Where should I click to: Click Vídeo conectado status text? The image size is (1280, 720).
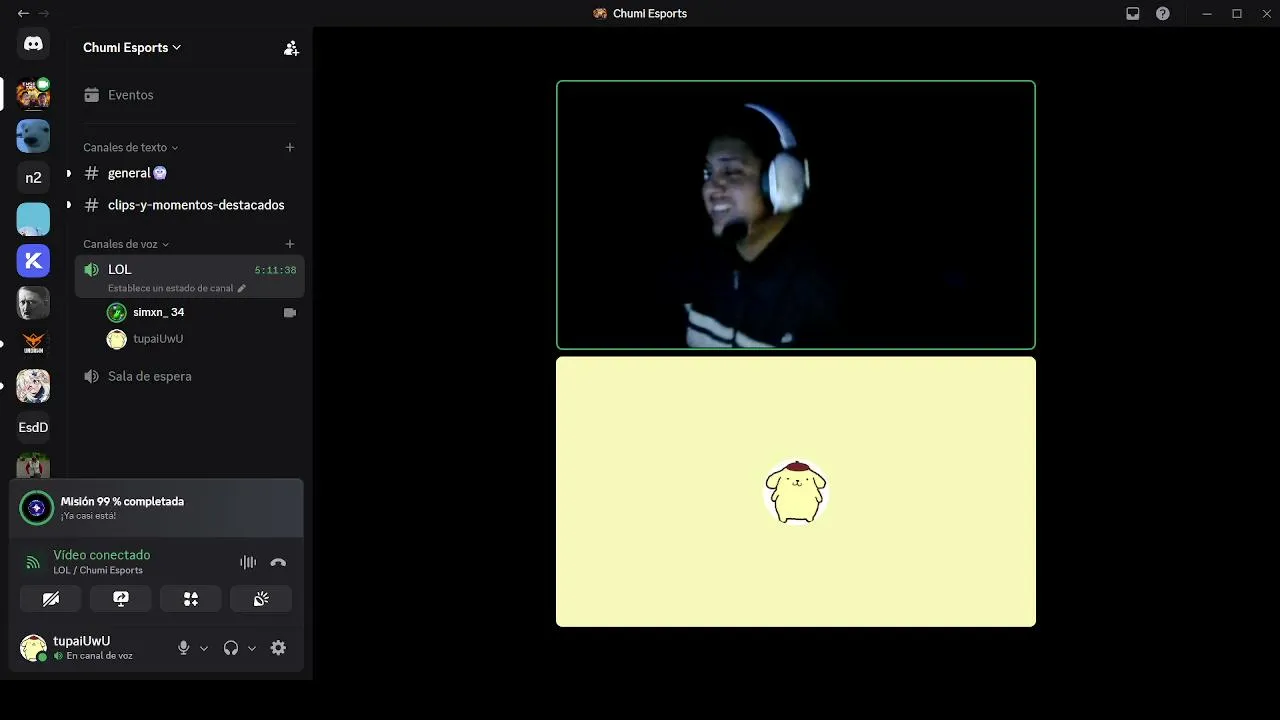pos(101,555)
